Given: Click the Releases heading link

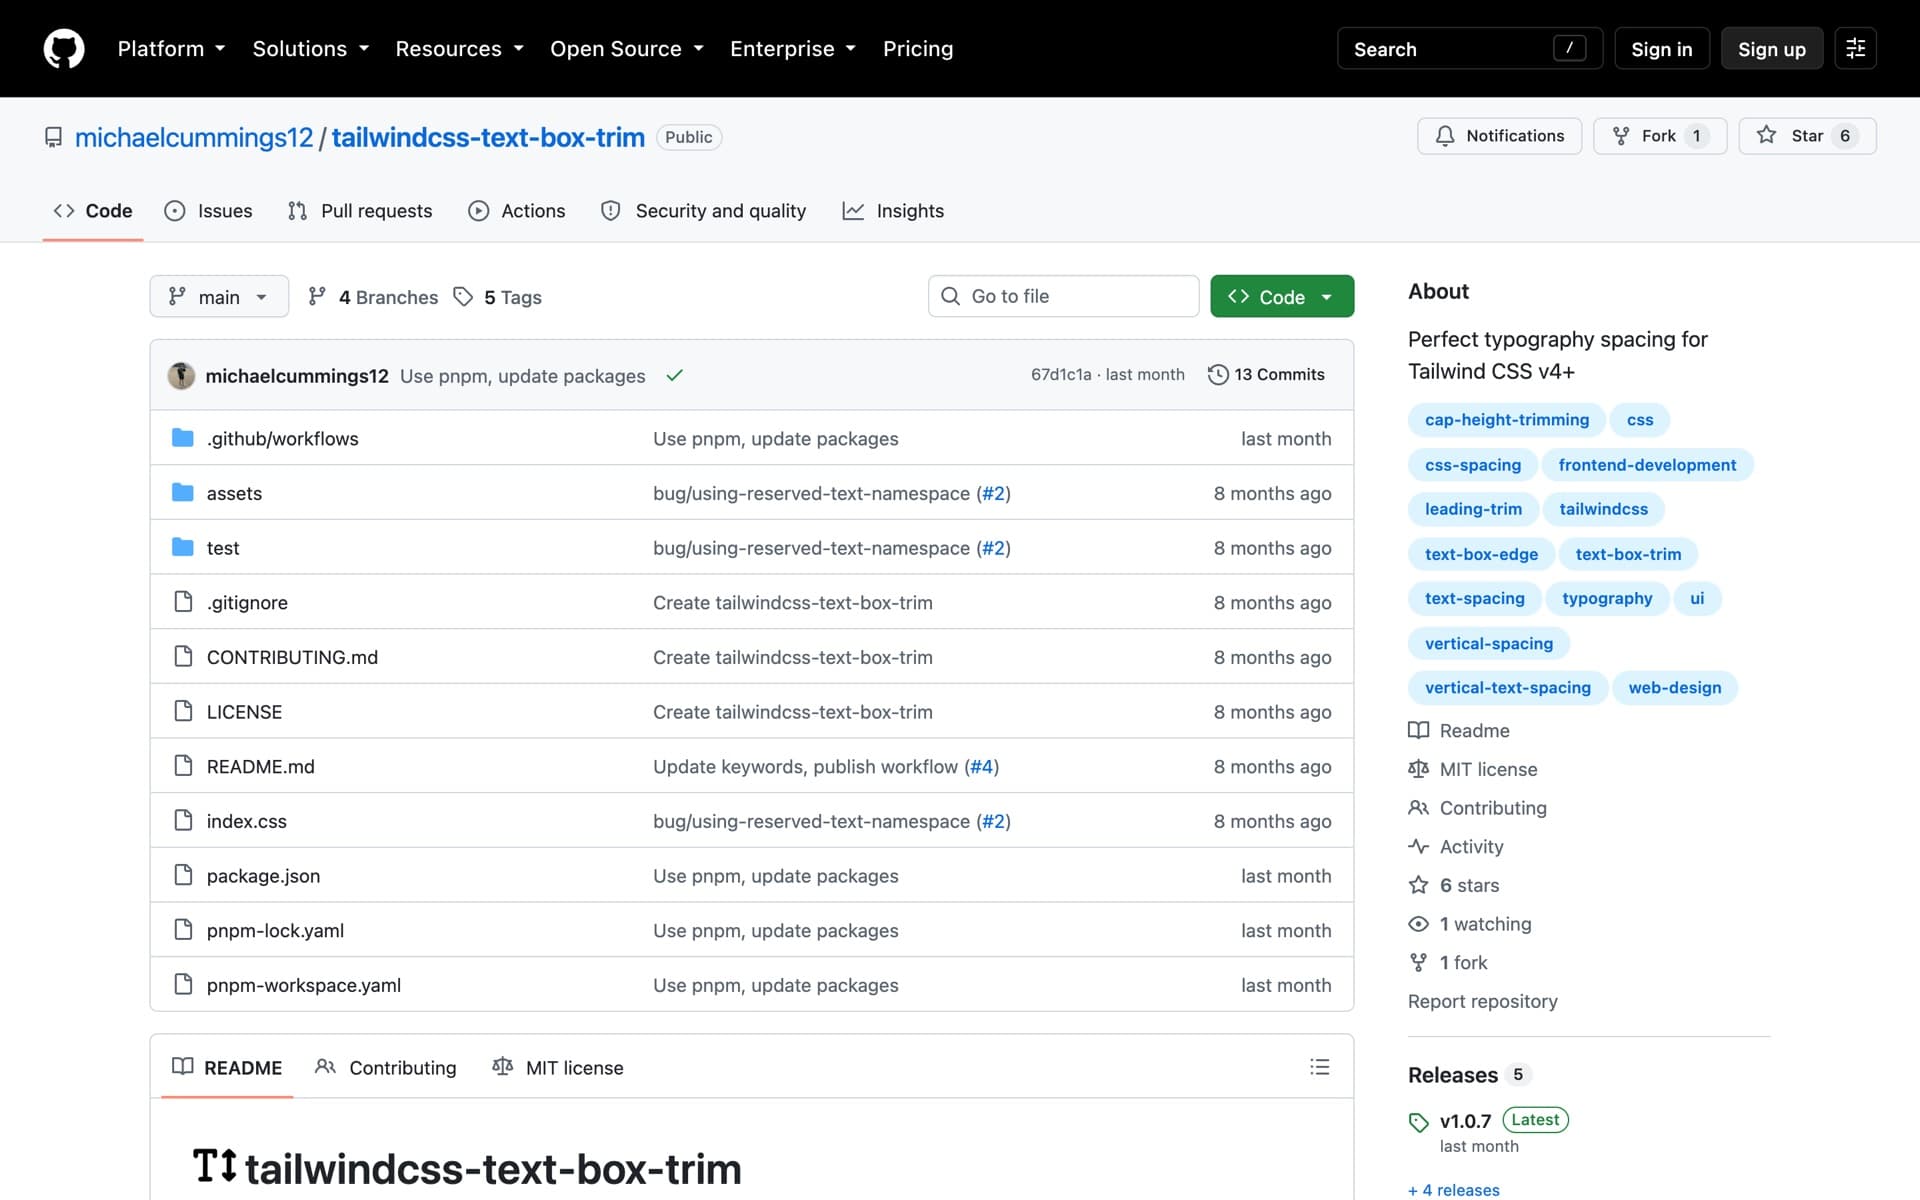Looking at the screenshot, I should pos(1452,1075).
